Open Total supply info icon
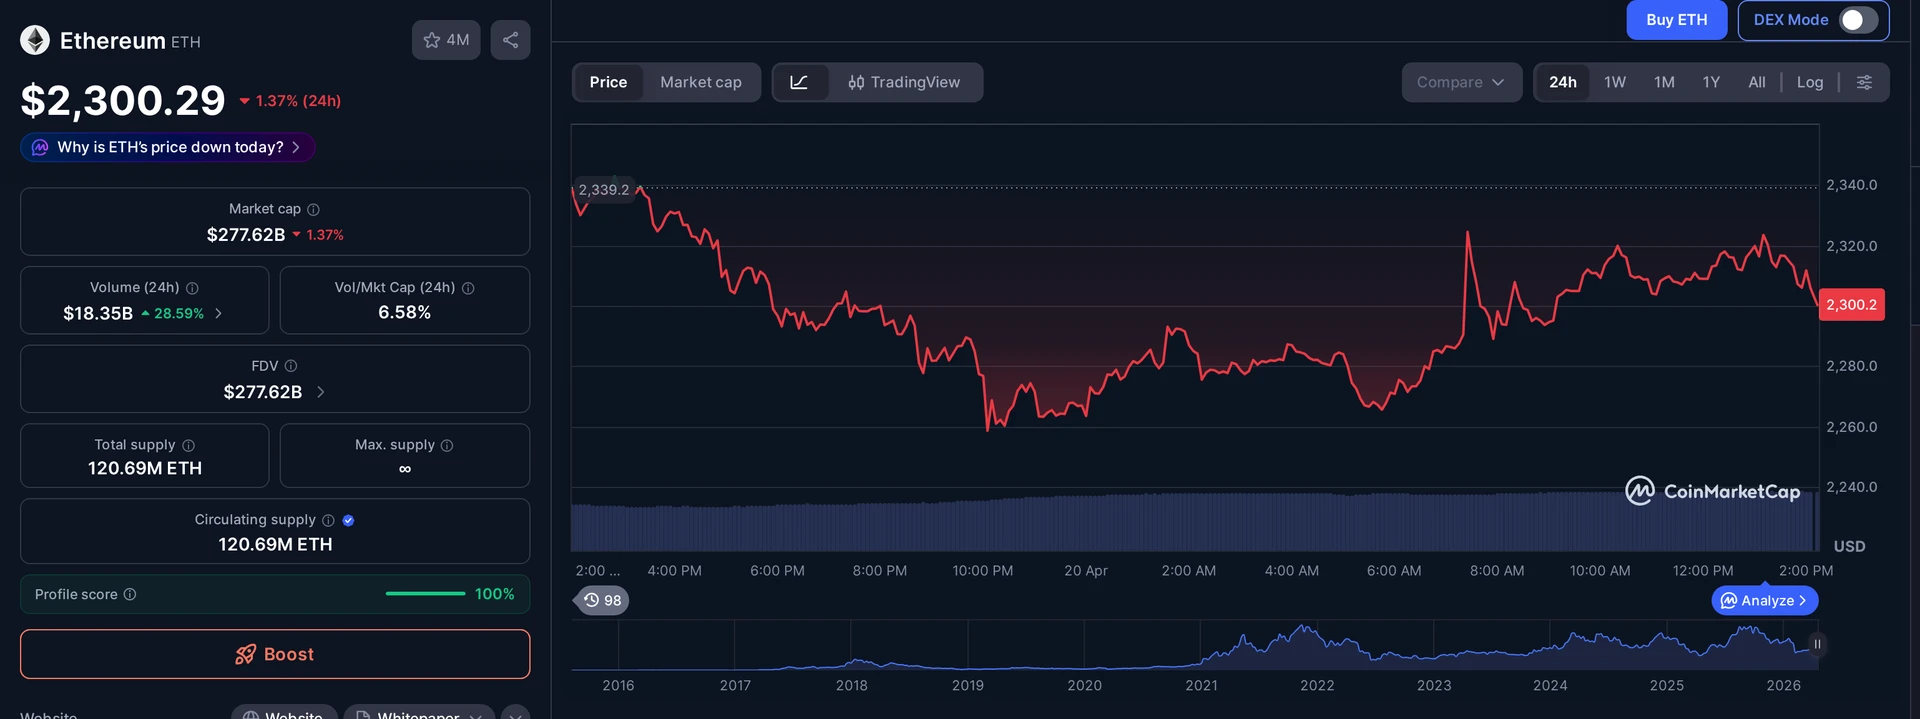 (188, 445)
